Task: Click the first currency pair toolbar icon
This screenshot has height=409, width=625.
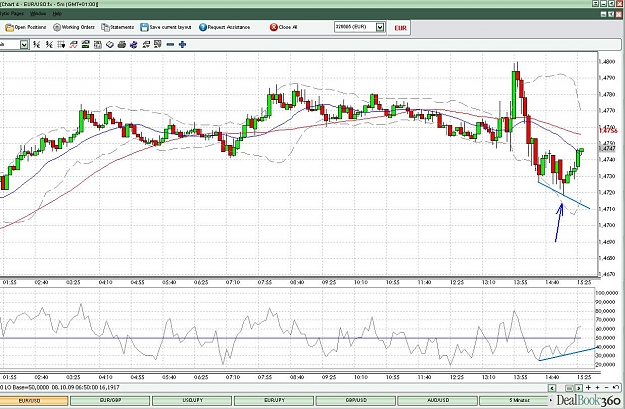Action: point(37,44)
